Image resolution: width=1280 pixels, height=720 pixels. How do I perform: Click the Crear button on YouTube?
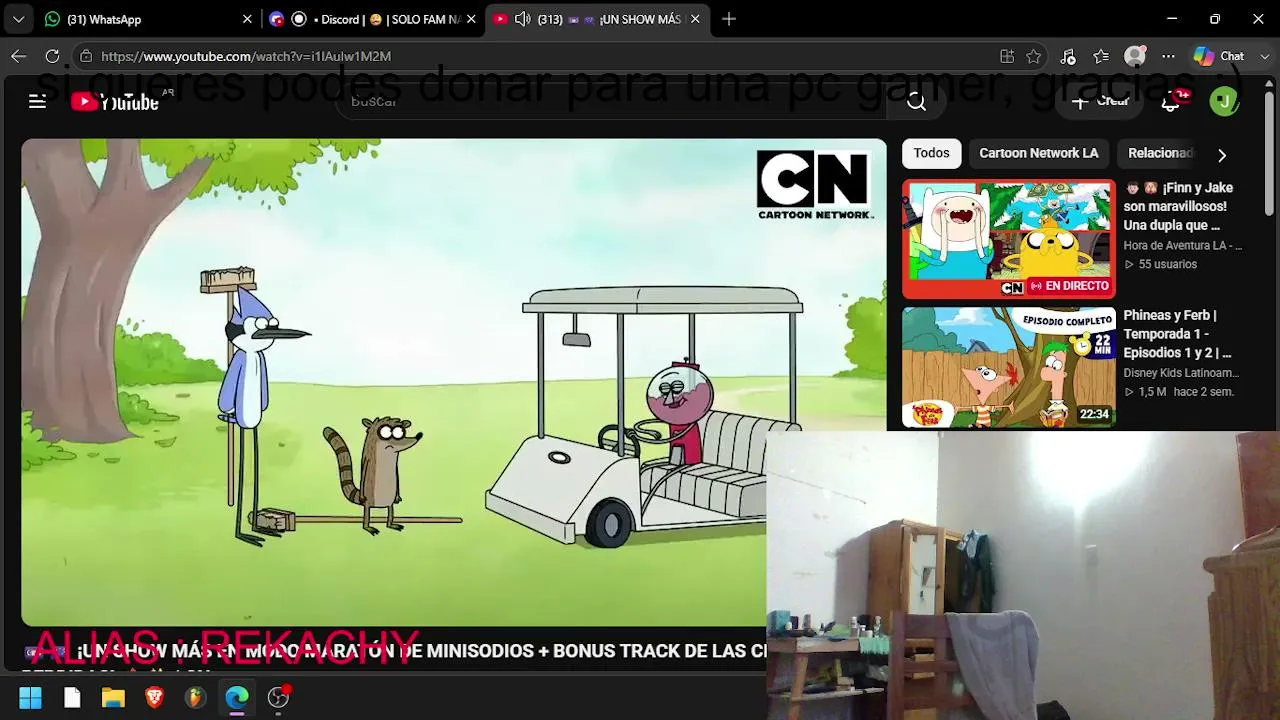coord(1100,101)
